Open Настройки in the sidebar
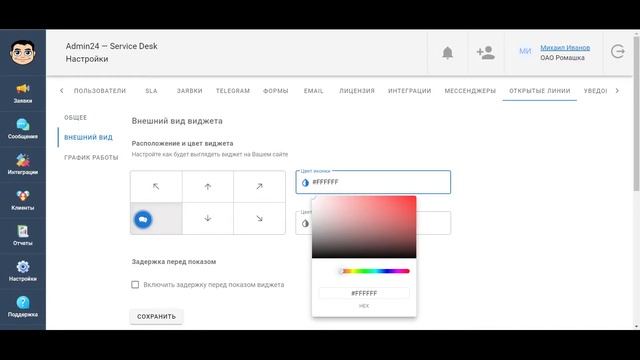The width and height of the screenshot is (640, 360). click(23, 271)
